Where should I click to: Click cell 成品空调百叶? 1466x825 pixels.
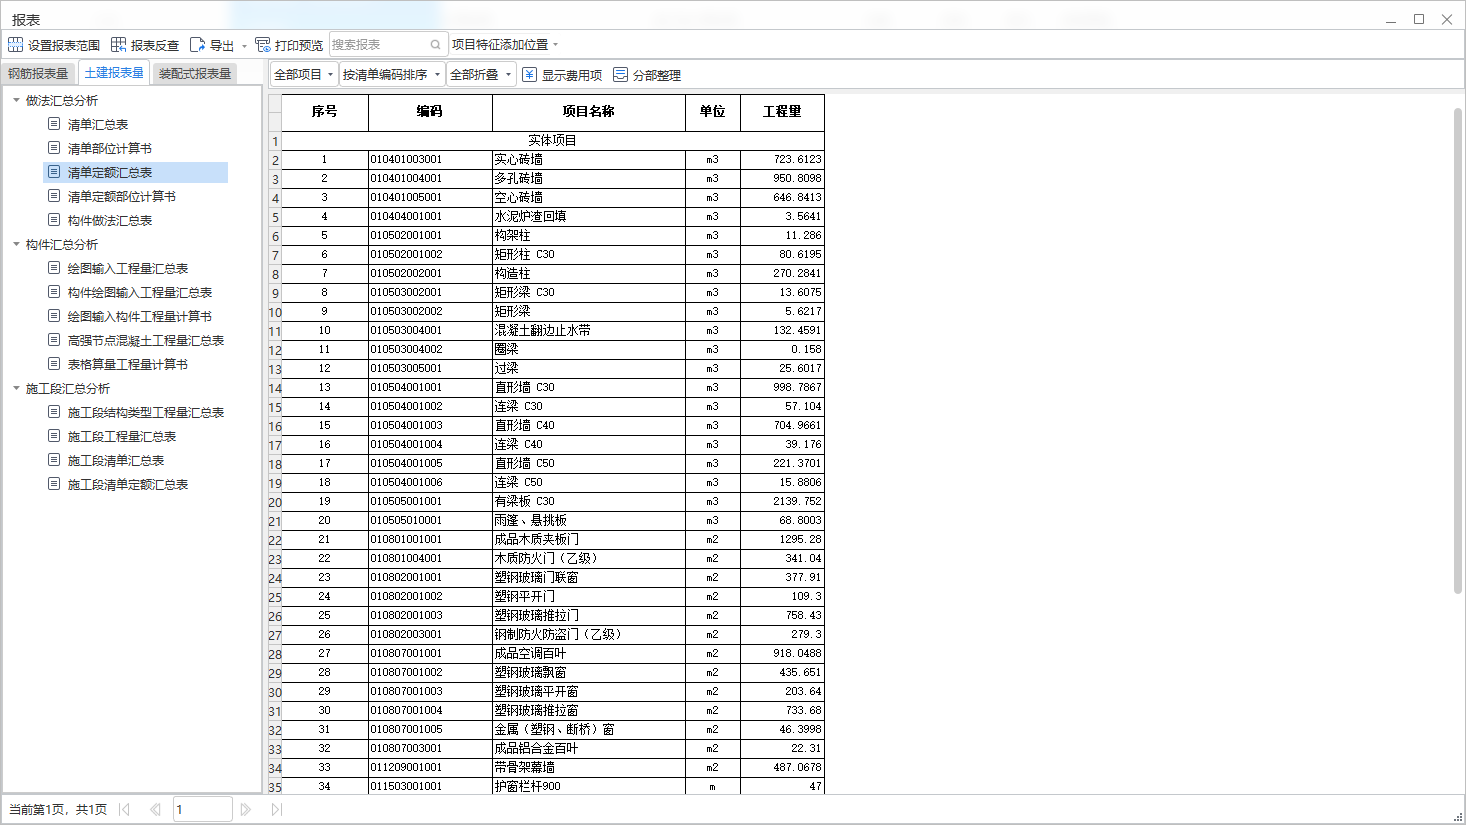(589, 653)
